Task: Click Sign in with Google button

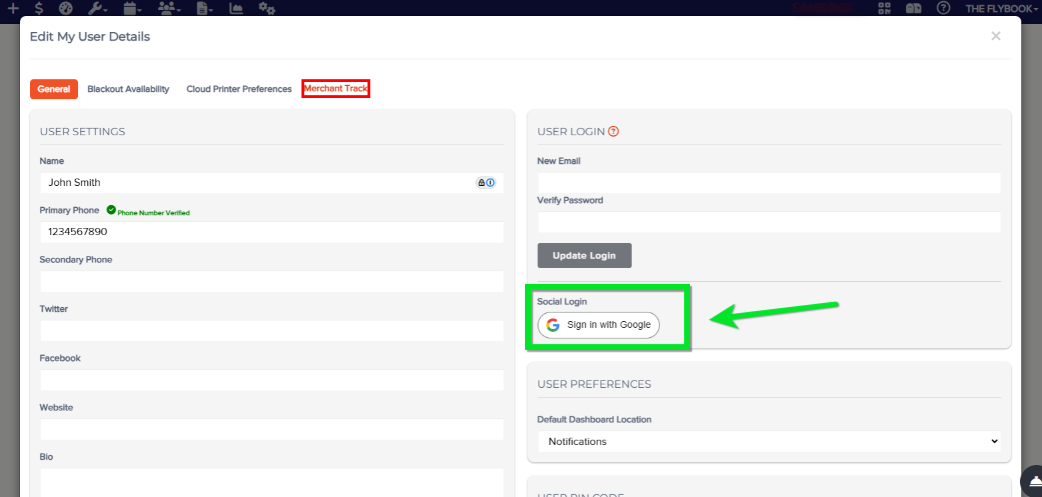Action: tap(598, 325)
